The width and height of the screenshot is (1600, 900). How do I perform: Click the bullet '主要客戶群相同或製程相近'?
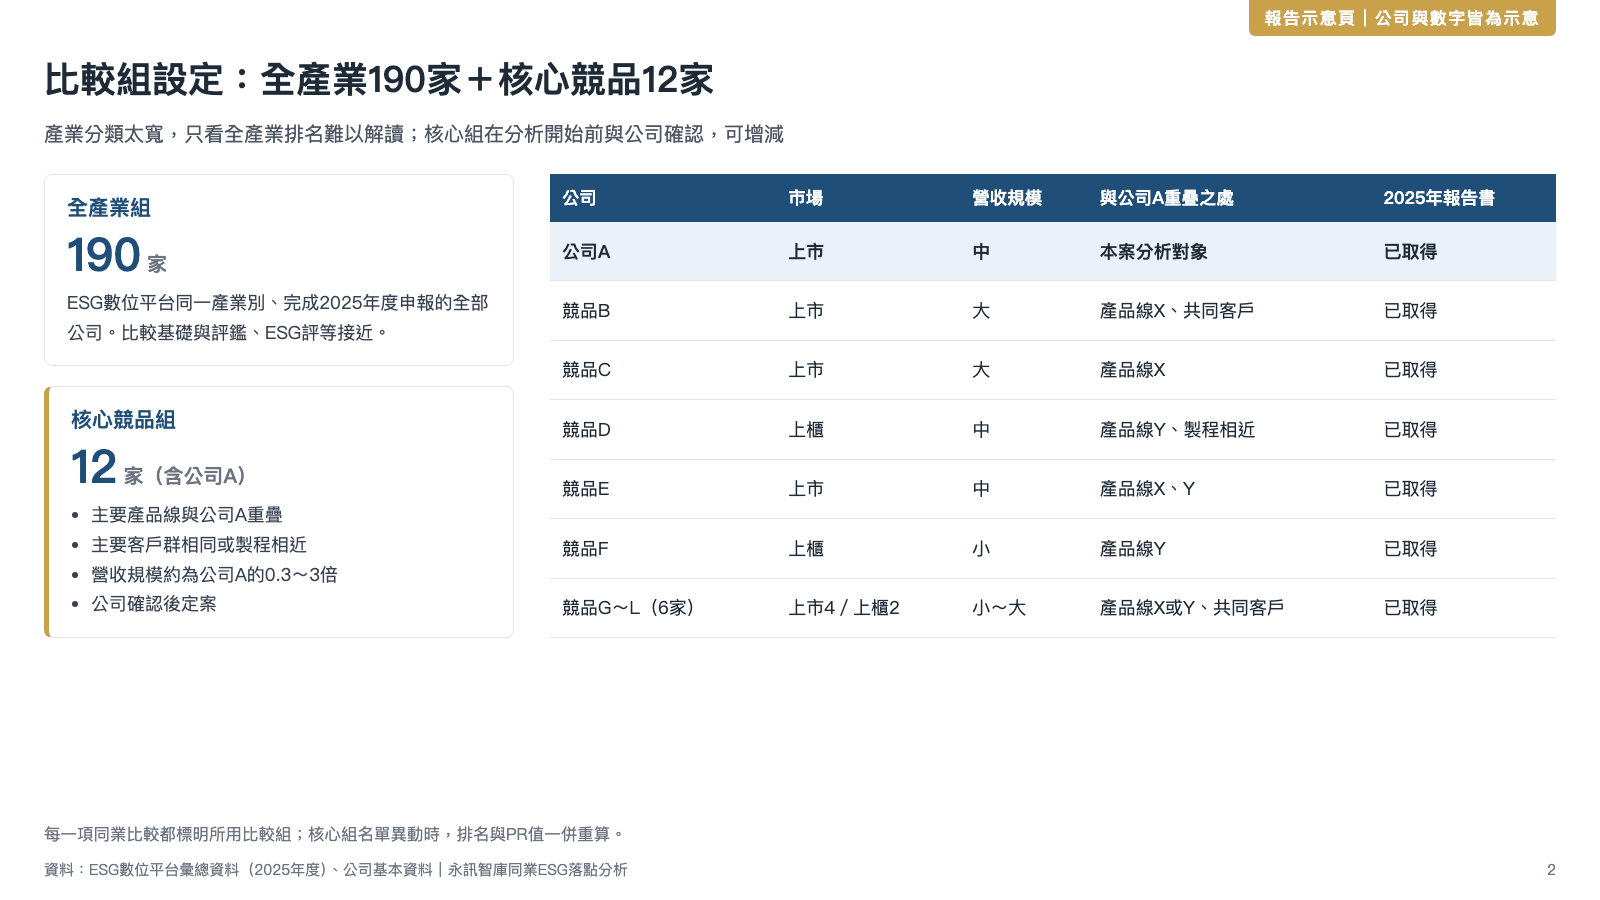(199, 545)
